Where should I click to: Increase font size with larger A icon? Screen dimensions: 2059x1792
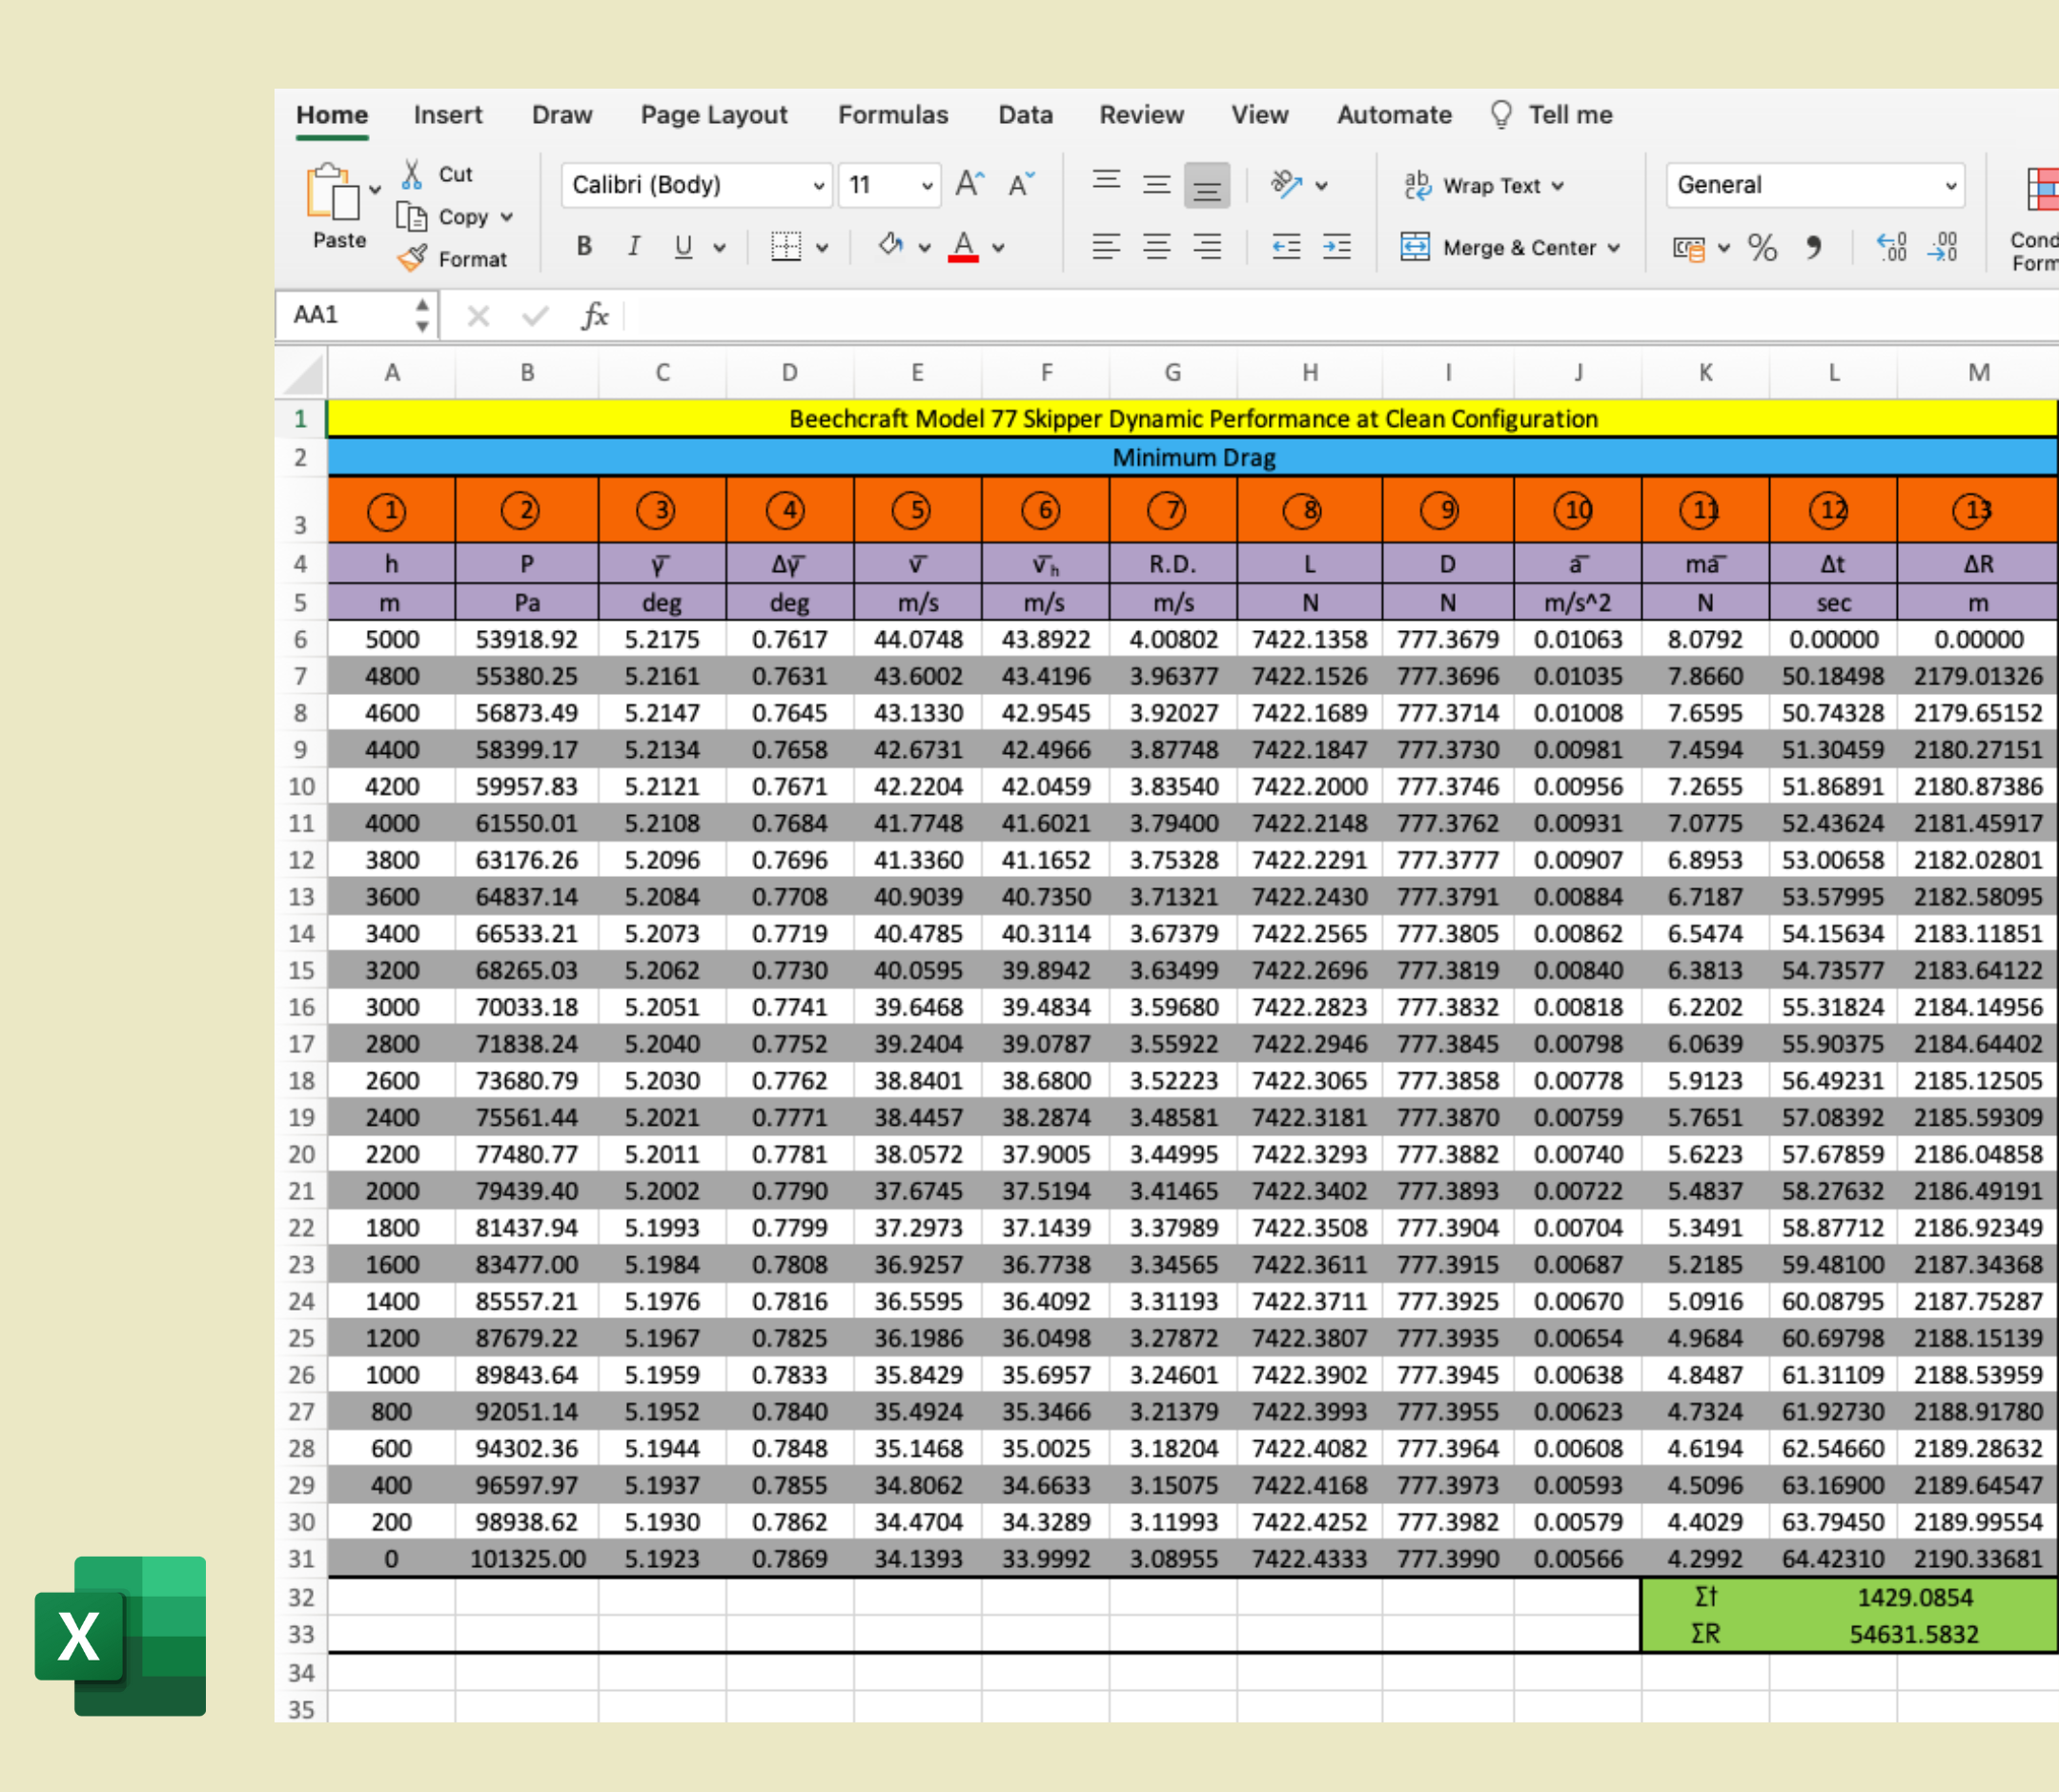(x=969, y=184)
